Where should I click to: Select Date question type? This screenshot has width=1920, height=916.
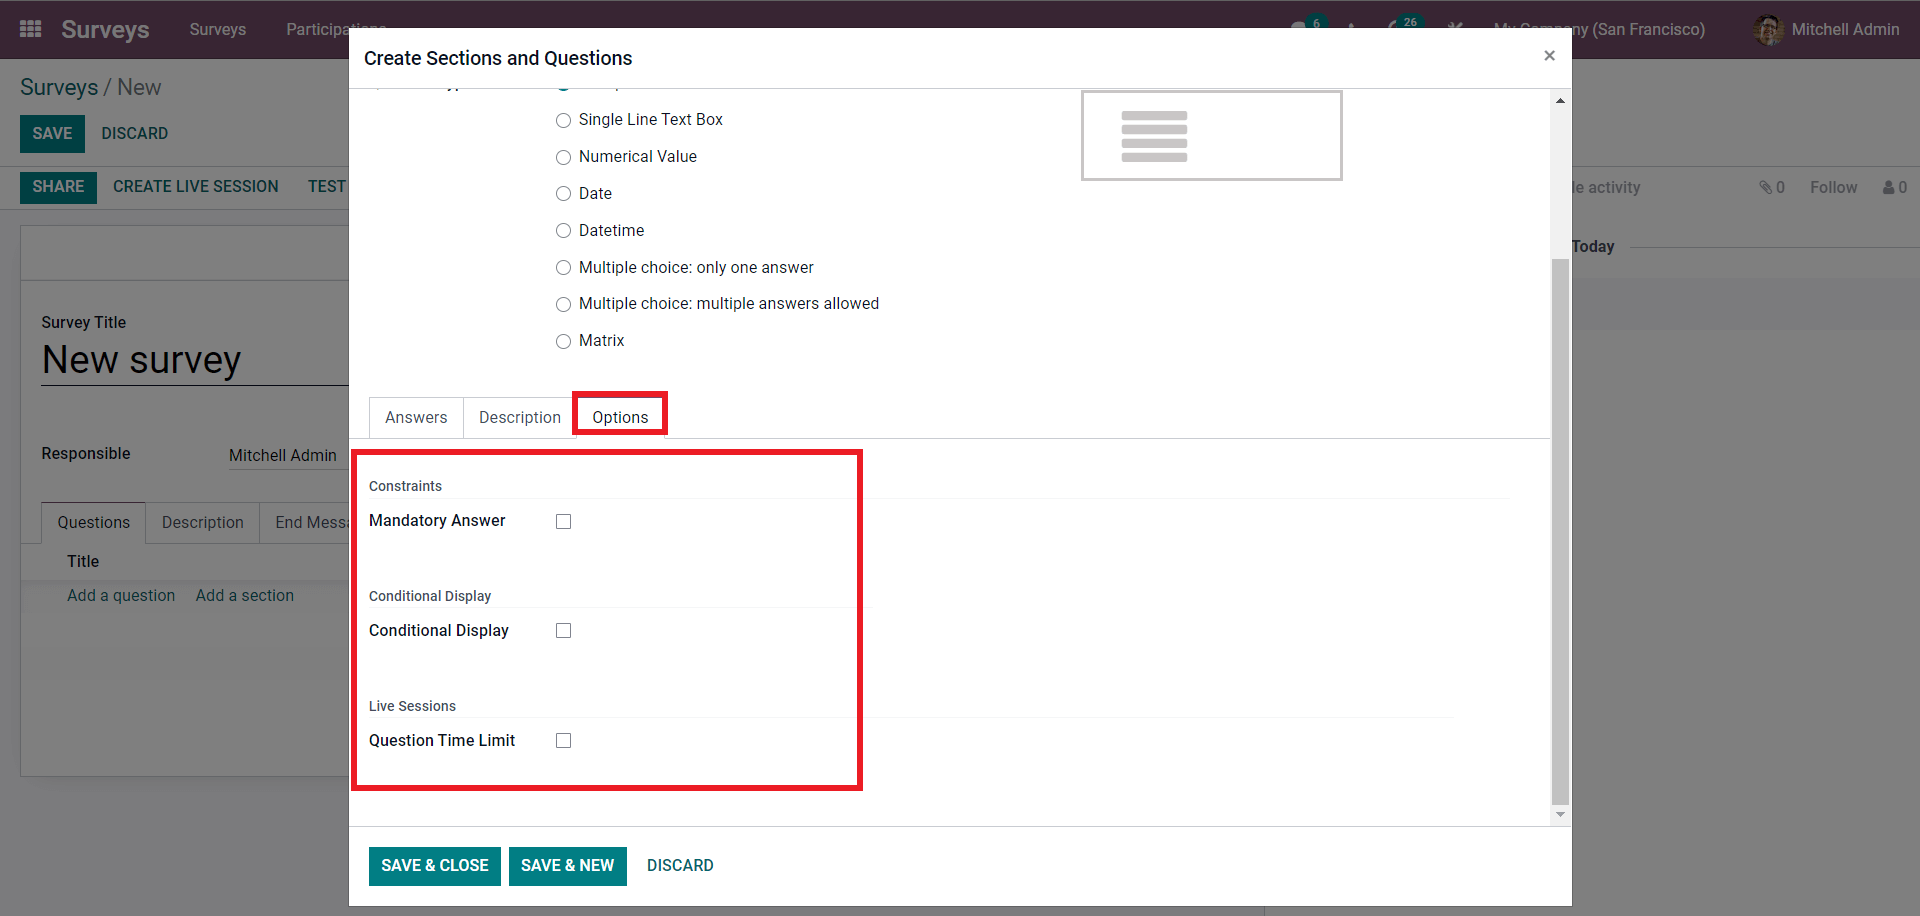pyautogui.click(x=564, y=194)
